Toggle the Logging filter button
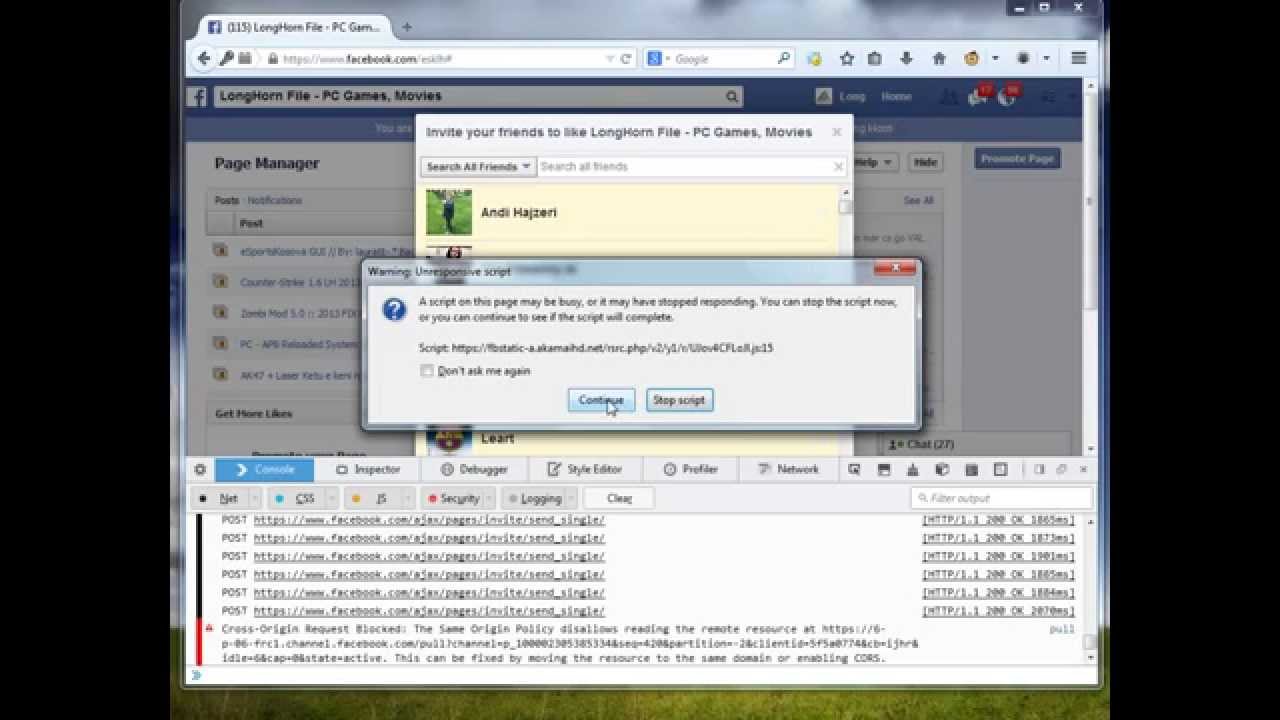This screenshot has height=720, width=1280. click(533, 498)
